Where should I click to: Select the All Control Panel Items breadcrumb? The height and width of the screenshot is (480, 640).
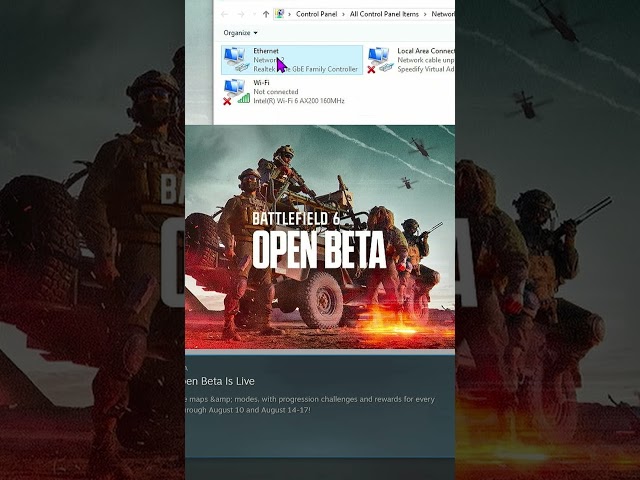tap(384, 14)
